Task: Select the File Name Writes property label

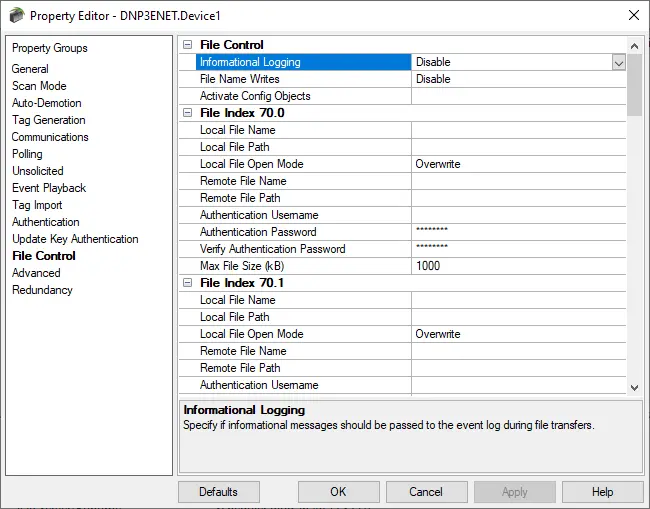Action: (240, 79)
